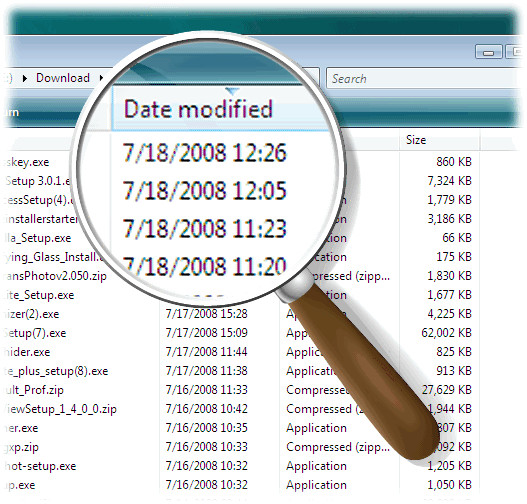Click the 860 KB size value

point(454,162)
